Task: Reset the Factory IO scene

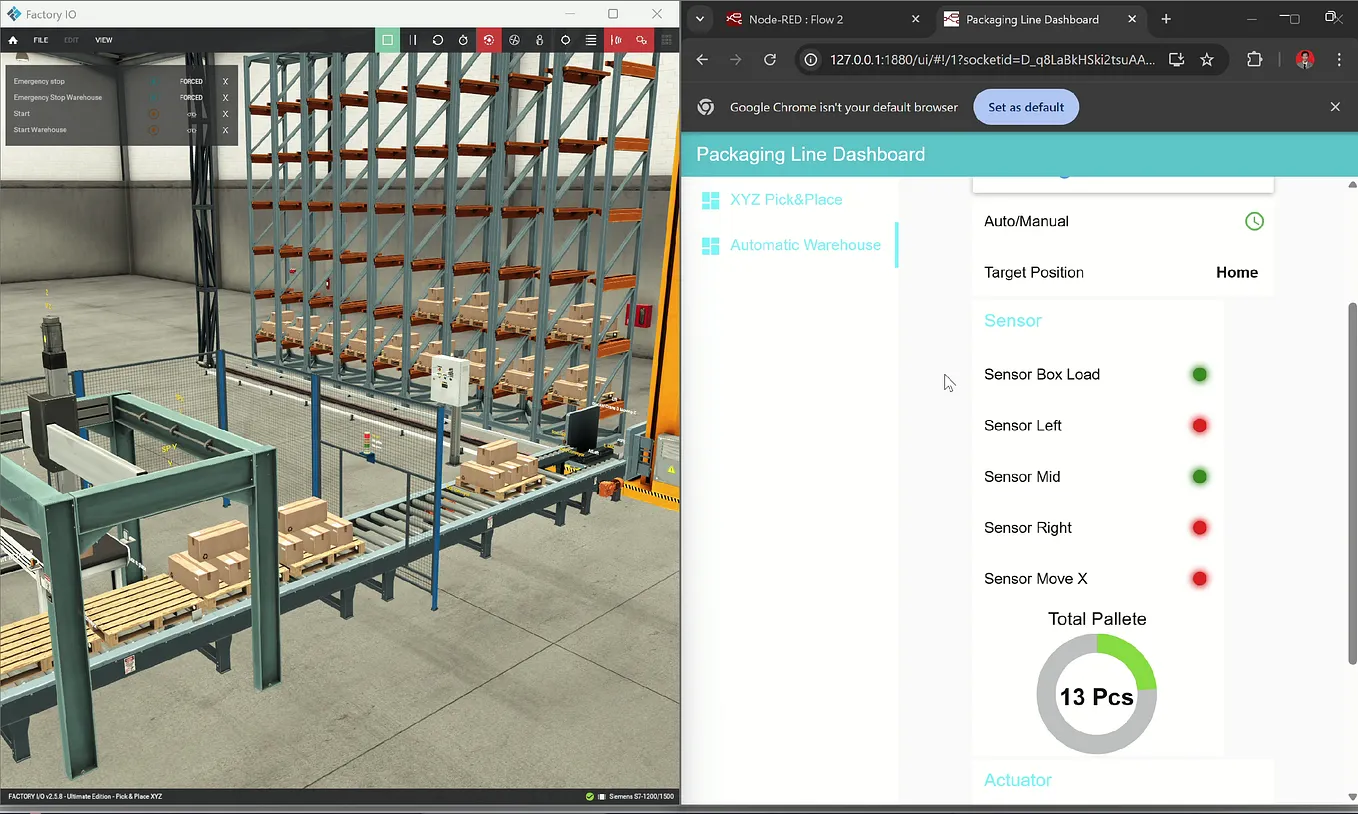Action: tap(438, 40)
